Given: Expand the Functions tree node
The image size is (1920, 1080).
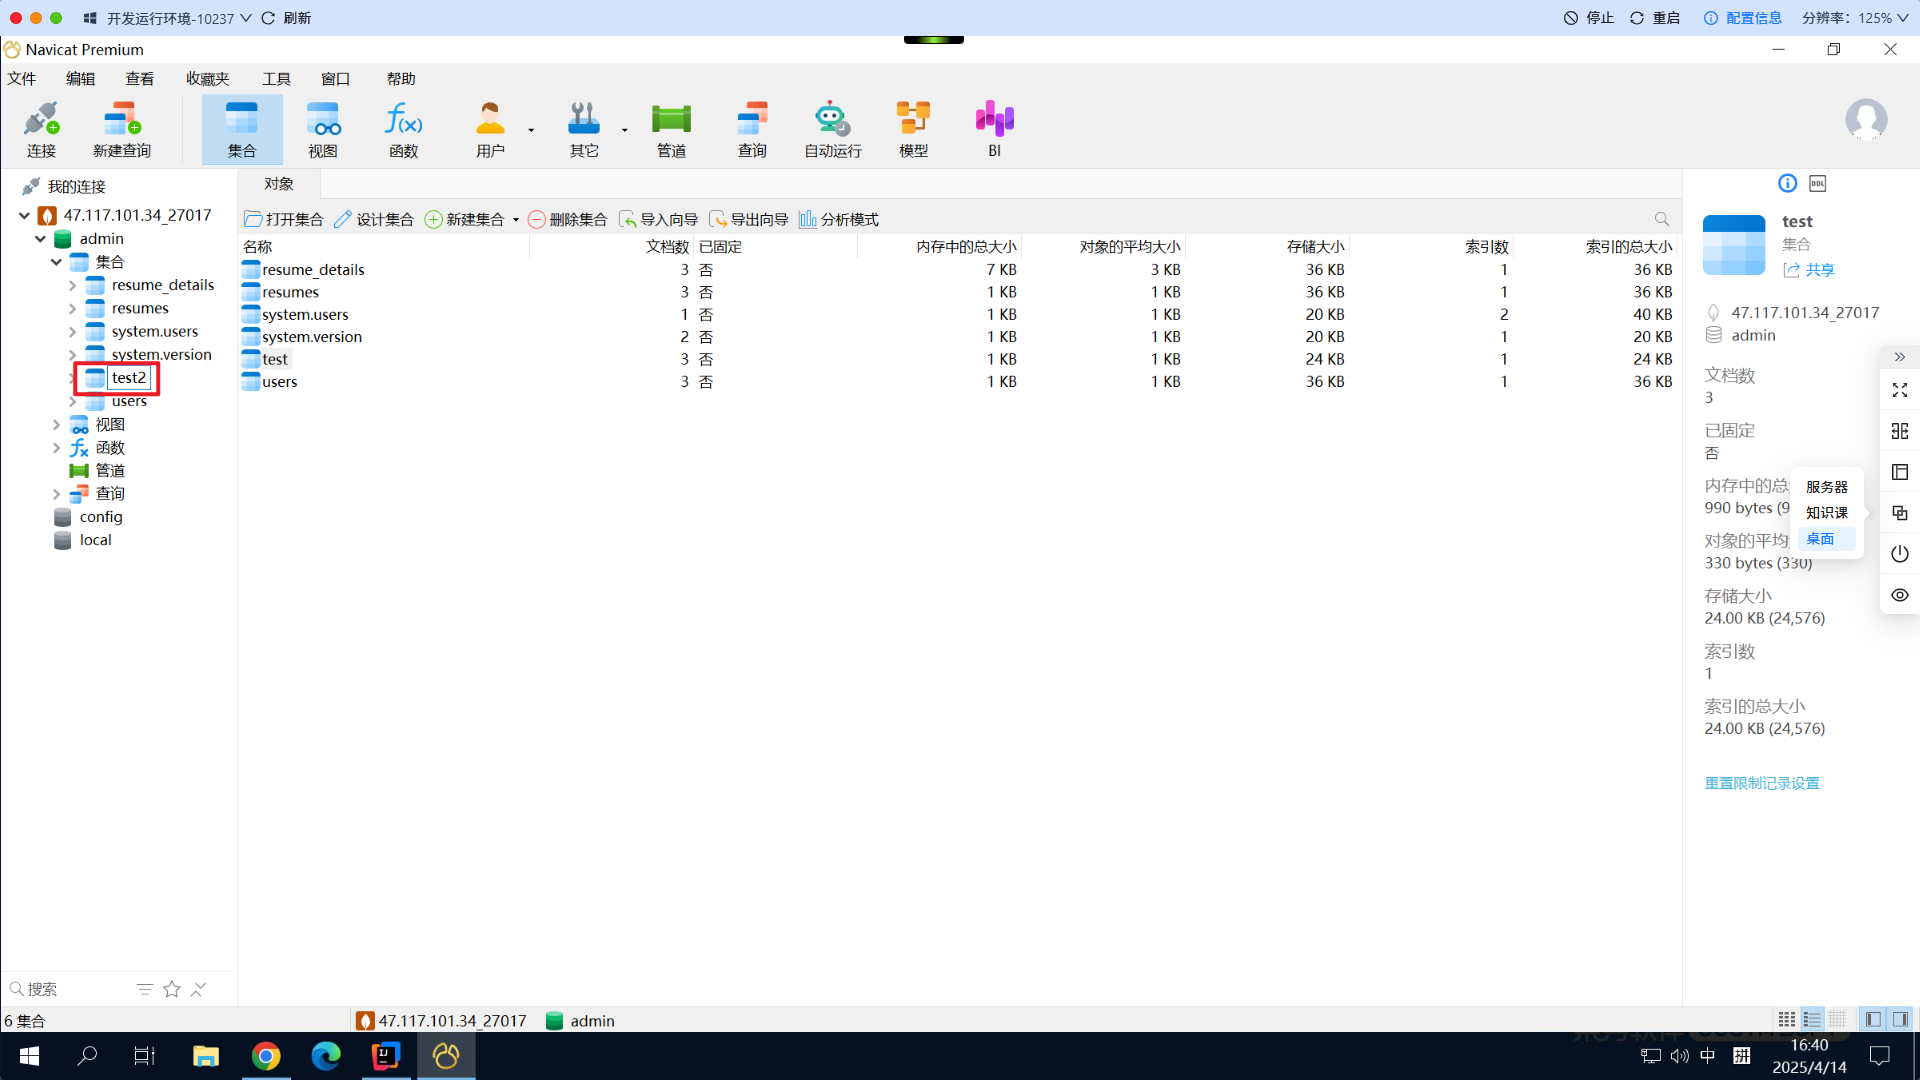Looking at the screenshot, I should [x=56, y=448].
